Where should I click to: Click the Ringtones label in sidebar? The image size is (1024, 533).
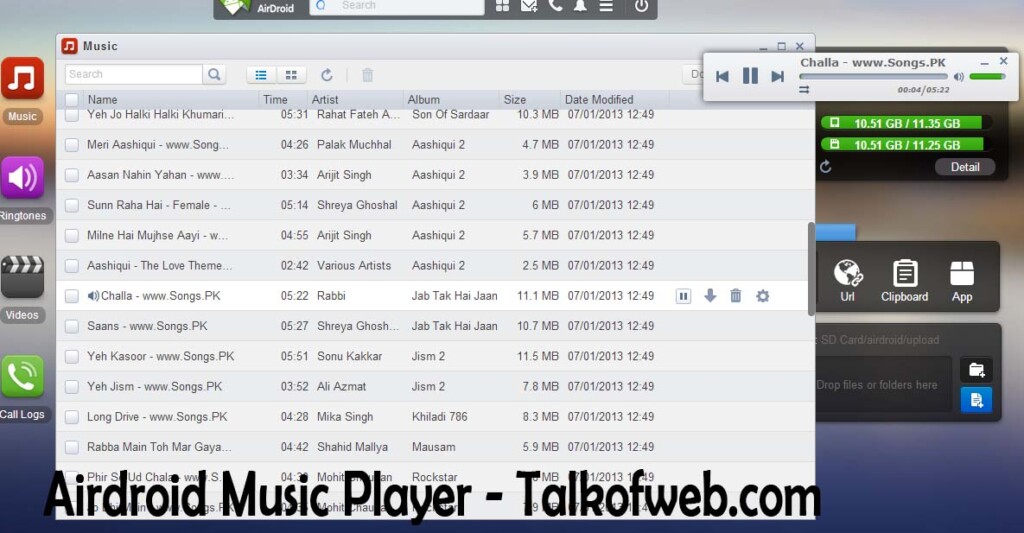(23, 216)
